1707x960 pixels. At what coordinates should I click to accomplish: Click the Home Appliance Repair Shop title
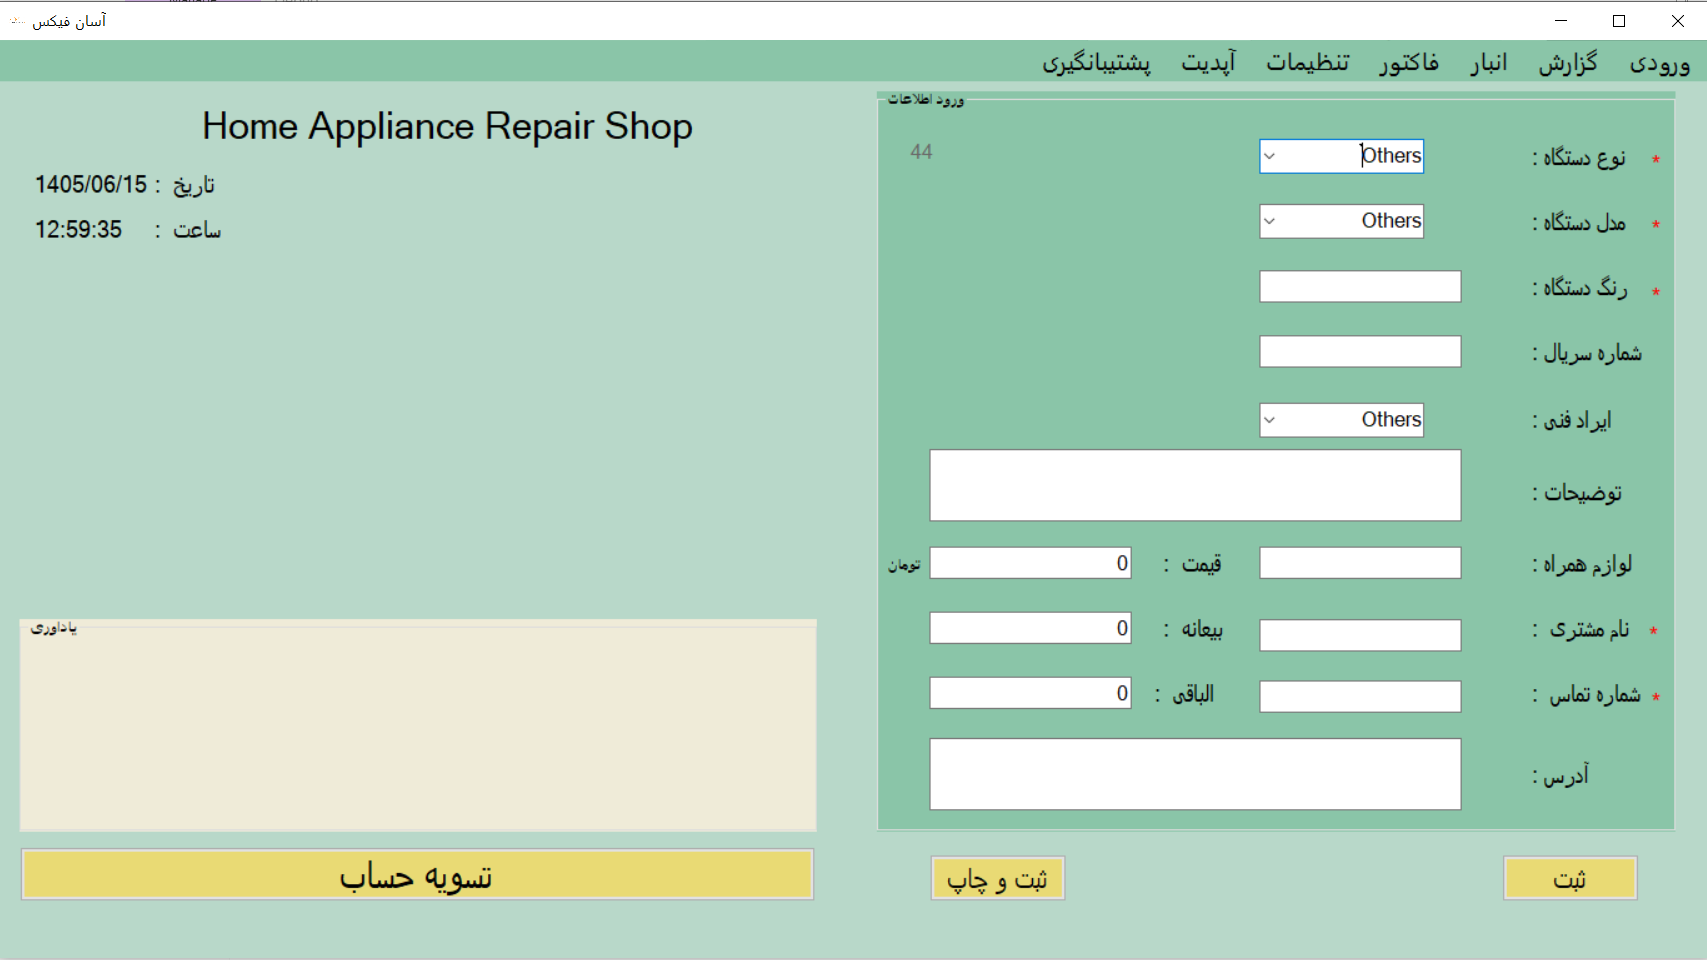coord(447,127)
